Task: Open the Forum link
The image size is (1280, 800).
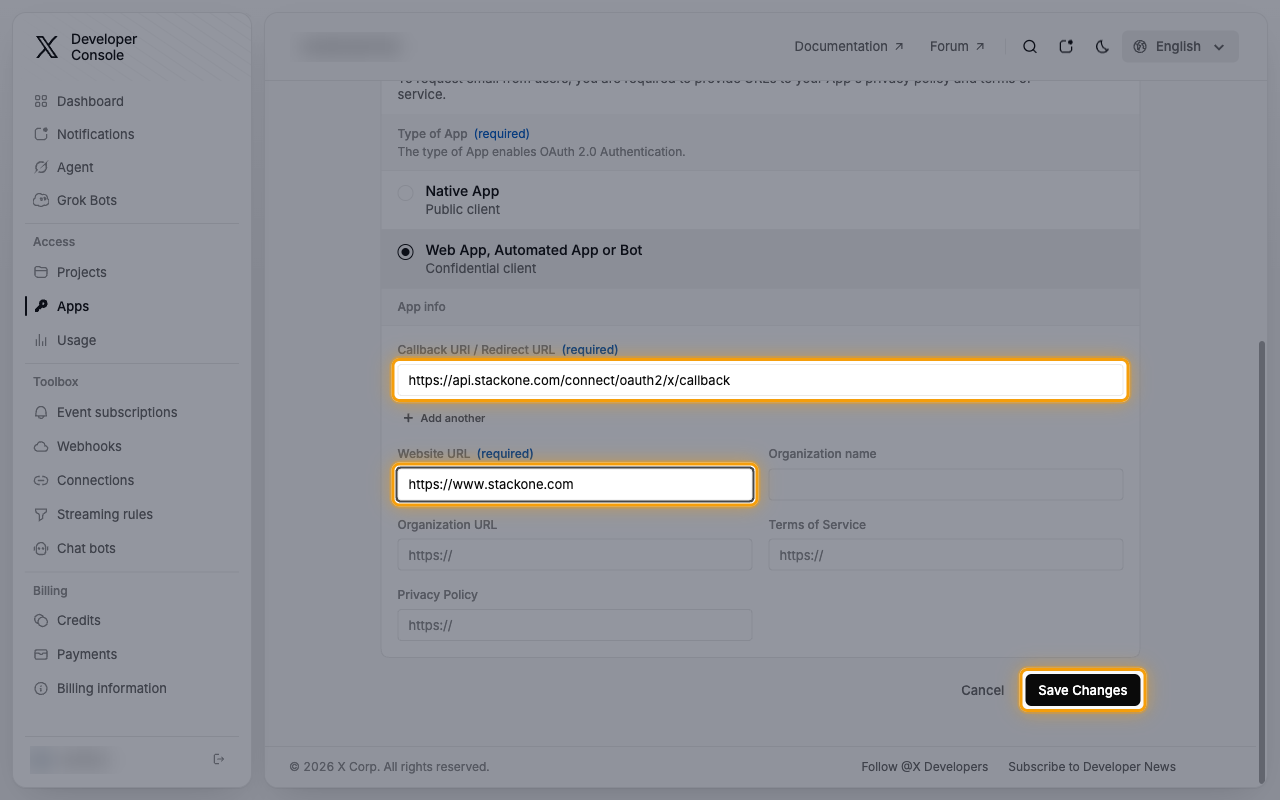Action: pos(957,46)
